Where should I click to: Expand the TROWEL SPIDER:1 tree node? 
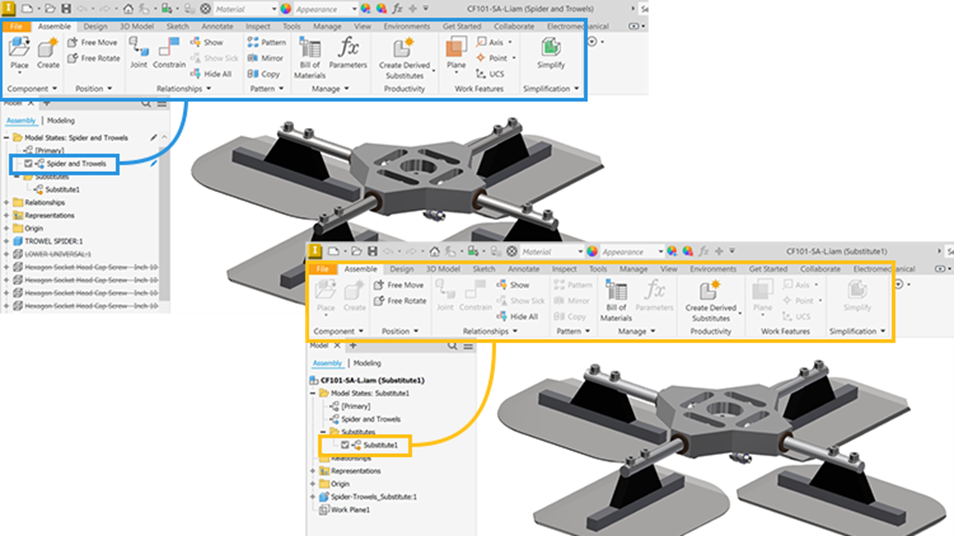(x=7, y=241)
